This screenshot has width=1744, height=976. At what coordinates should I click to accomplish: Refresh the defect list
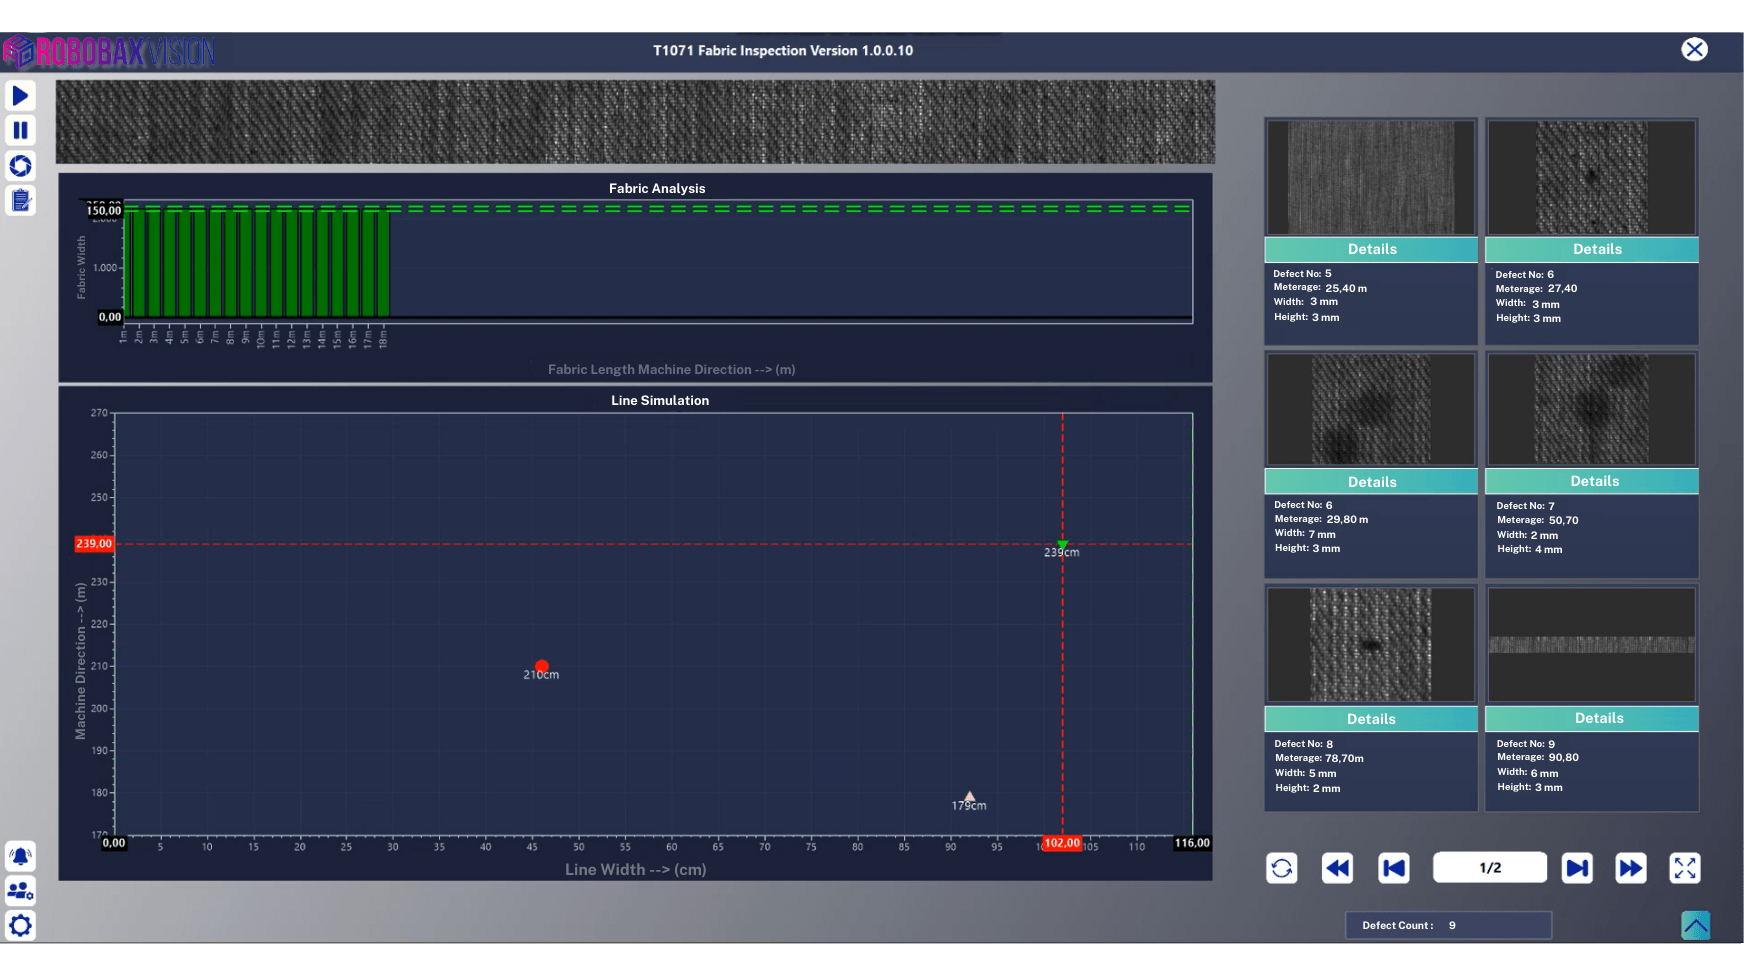[1282, 868]
